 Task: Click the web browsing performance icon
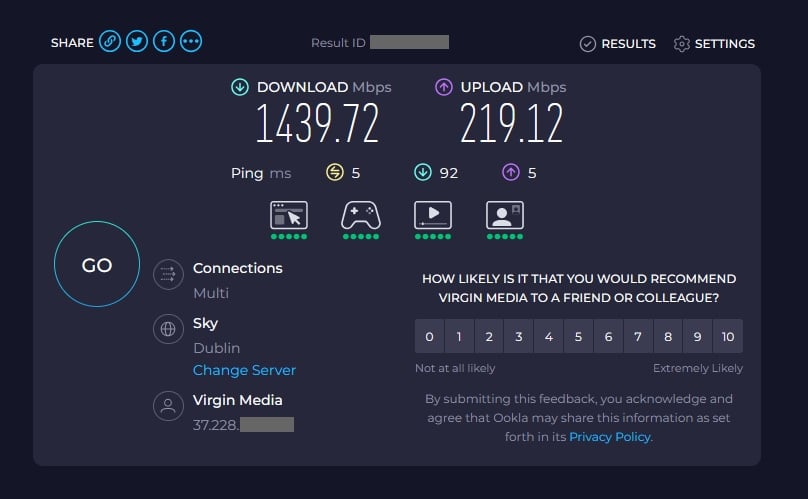tap(289, 214)
